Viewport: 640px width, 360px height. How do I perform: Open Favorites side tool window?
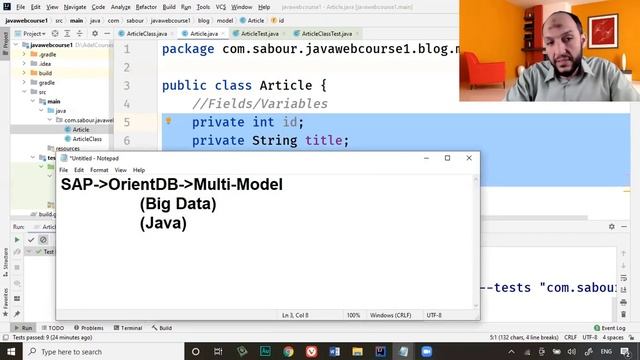5,302
